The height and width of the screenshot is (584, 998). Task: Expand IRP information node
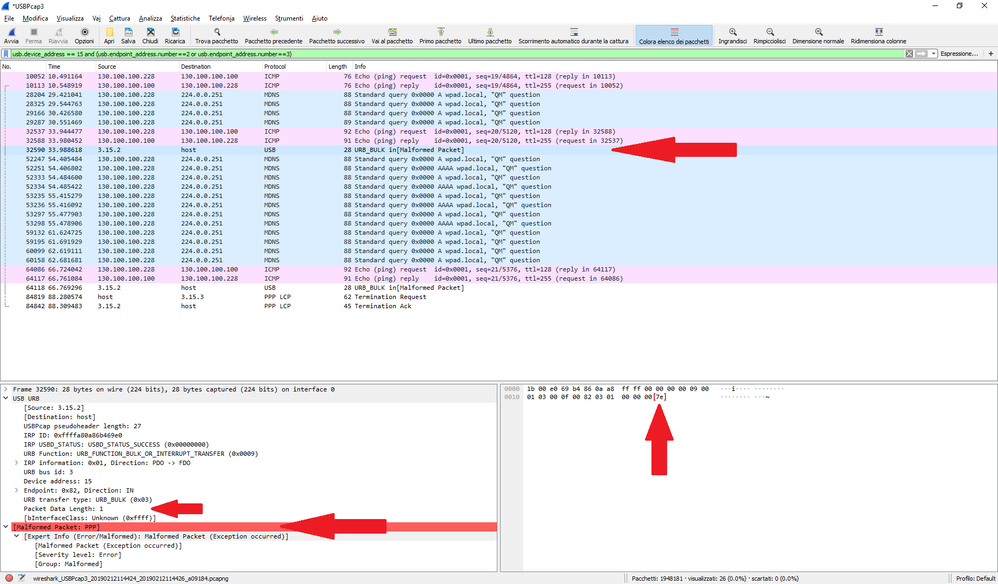click(17, 463)
